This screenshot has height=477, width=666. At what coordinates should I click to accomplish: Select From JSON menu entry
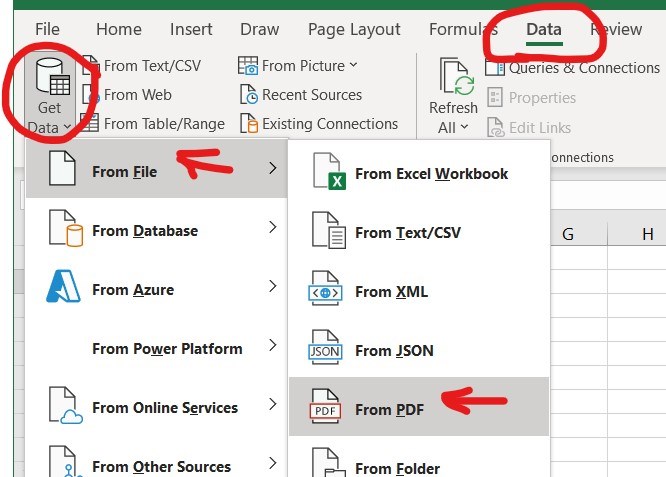[x=393, y=350]
